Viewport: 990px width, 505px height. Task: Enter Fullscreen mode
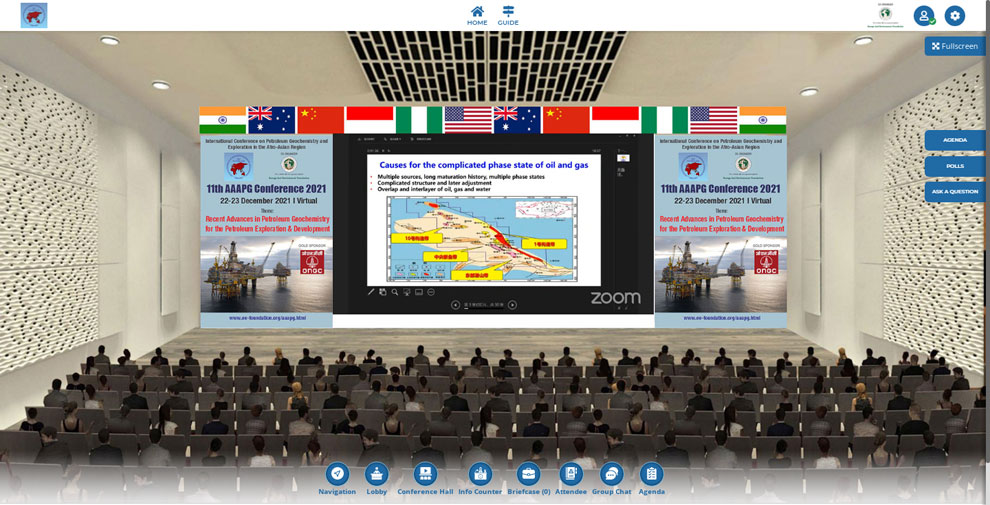(x=955, y=46)
